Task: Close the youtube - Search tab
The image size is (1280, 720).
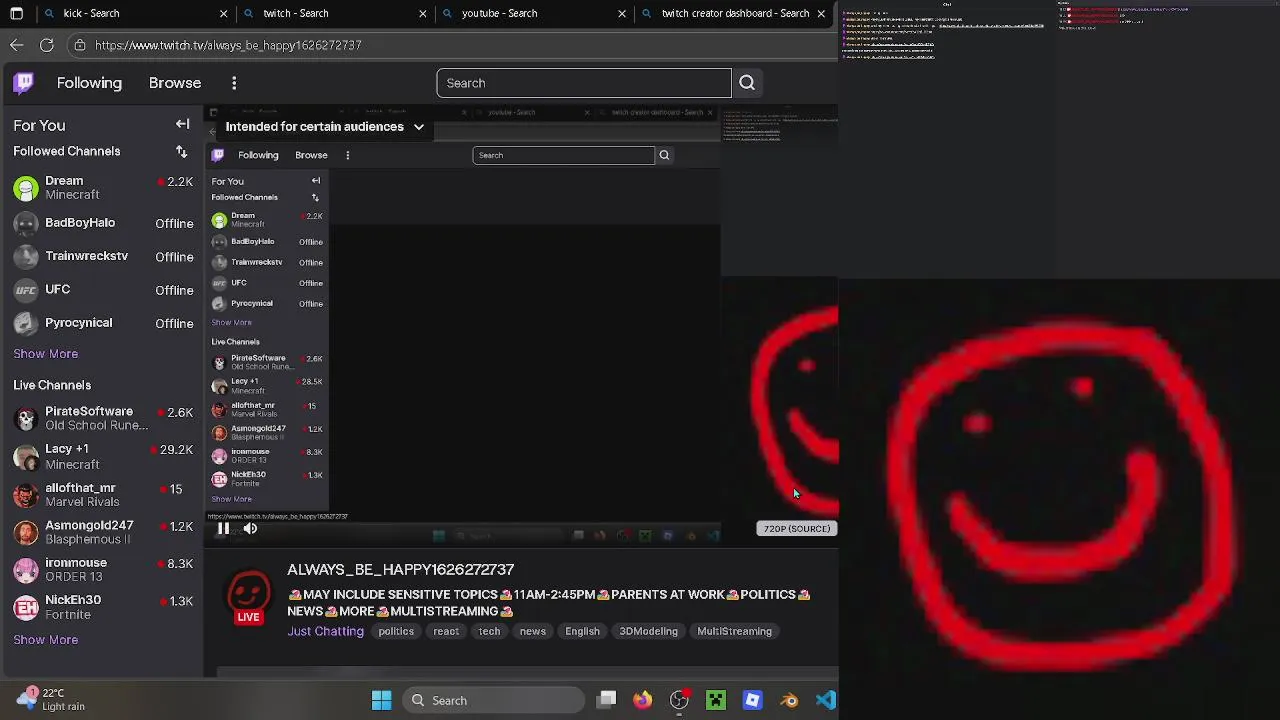Action: pyautogui.click(x=622, y=13)
